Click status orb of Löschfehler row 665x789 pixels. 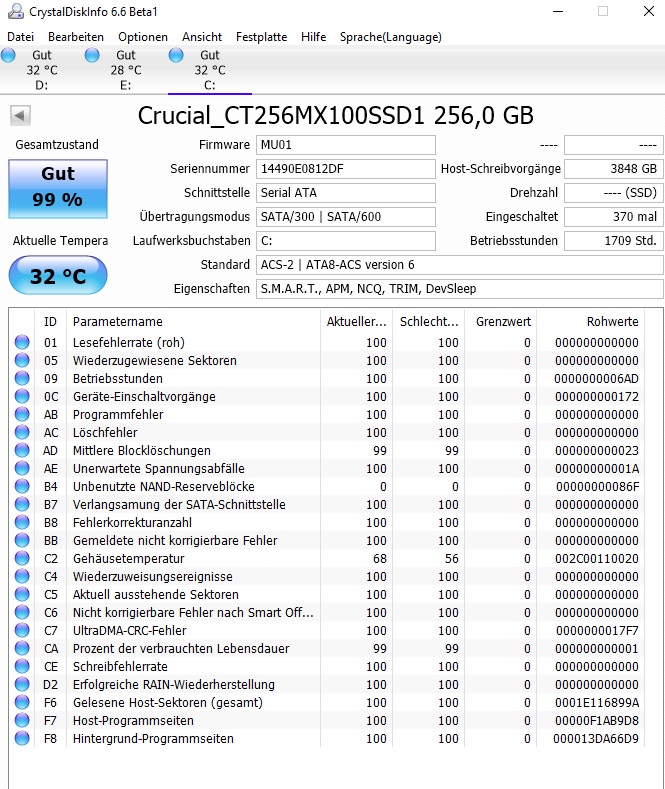[x=22, y=432]
